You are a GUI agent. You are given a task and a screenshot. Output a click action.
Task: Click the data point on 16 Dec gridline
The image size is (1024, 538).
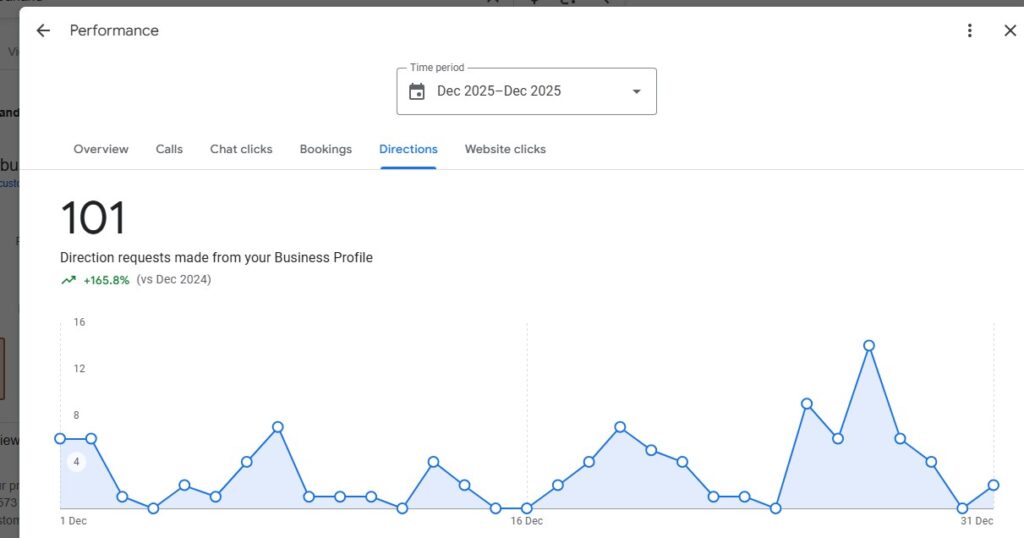(527, 508)
